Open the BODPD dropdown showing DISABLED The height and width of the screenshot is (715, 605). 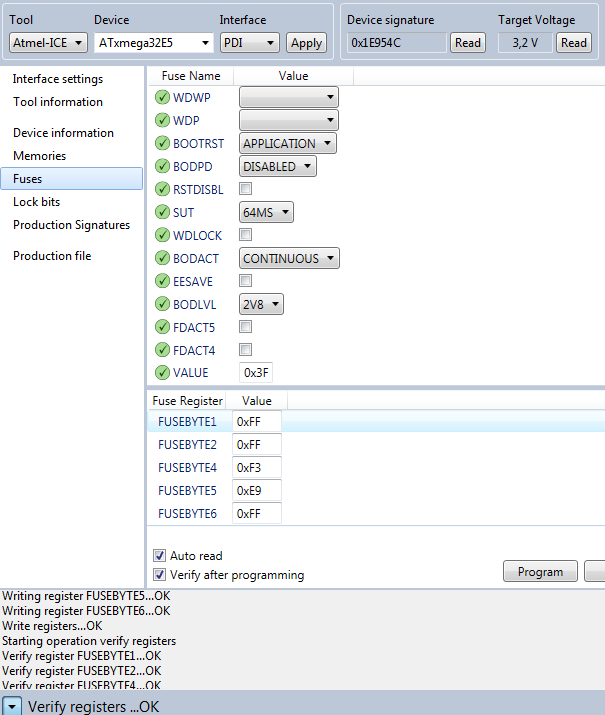pos(278,166)
